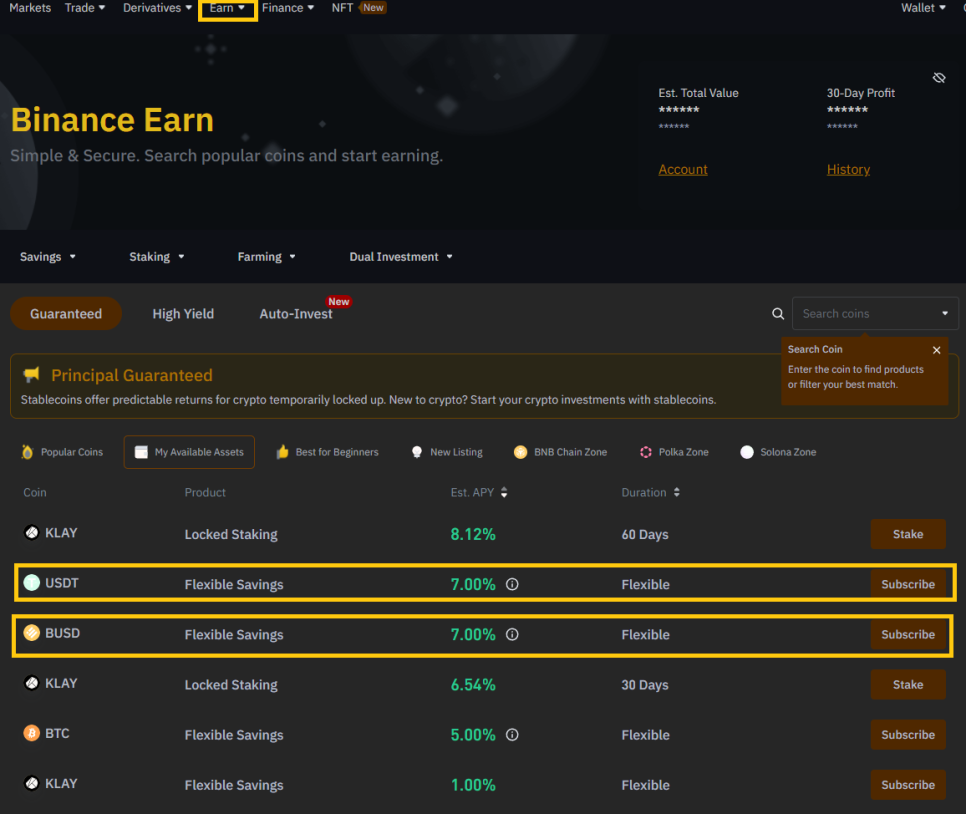Open the Wallet dropdown menu
Image resolution: width=966 pixels, height=814 pixels.
(923, 8)
